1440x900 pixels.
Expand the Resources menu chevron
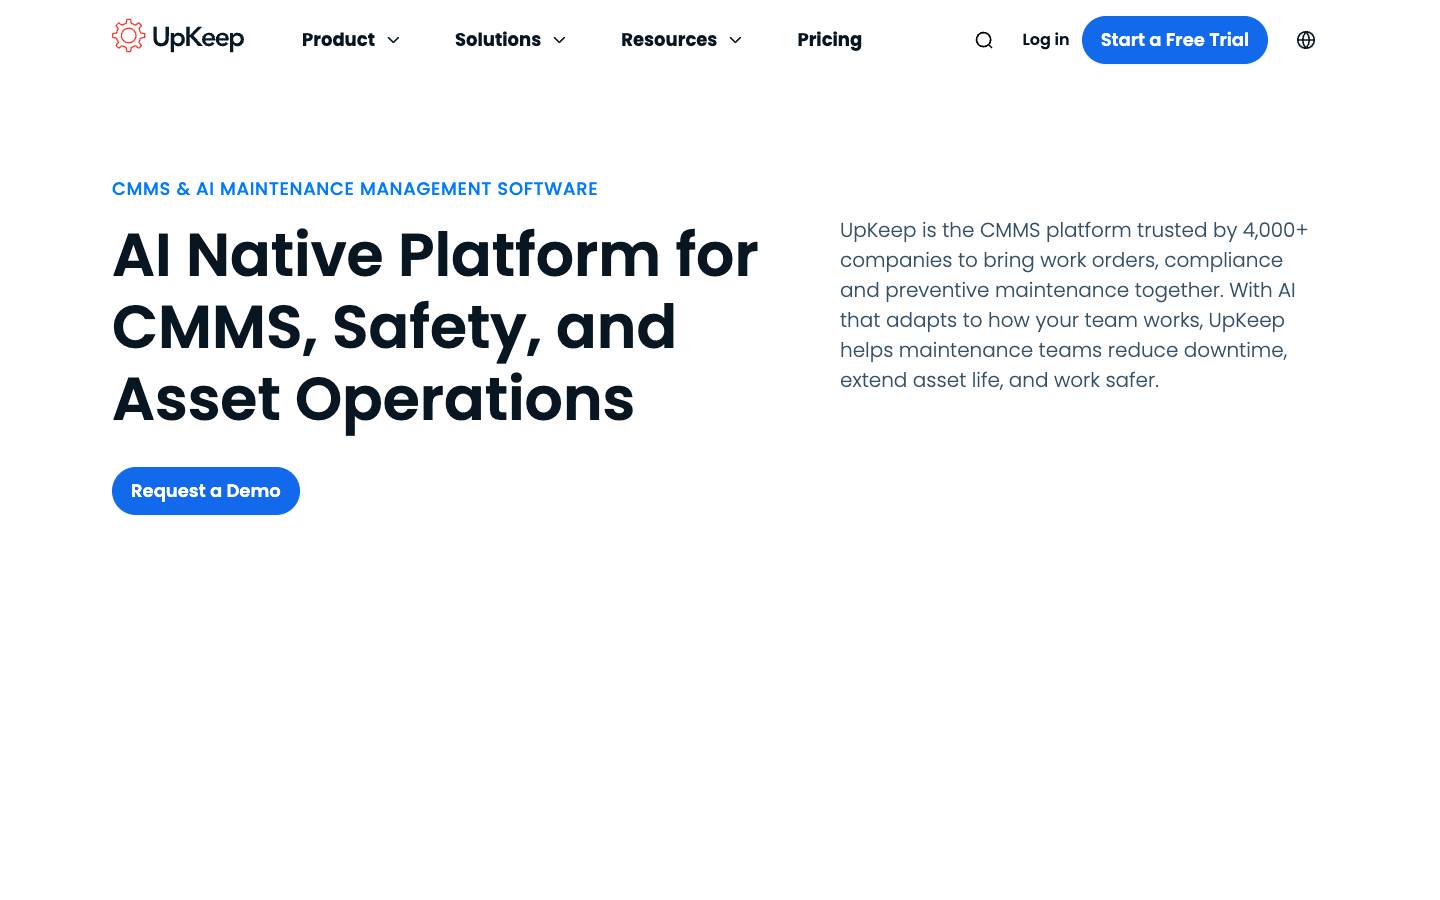[735, 40]
